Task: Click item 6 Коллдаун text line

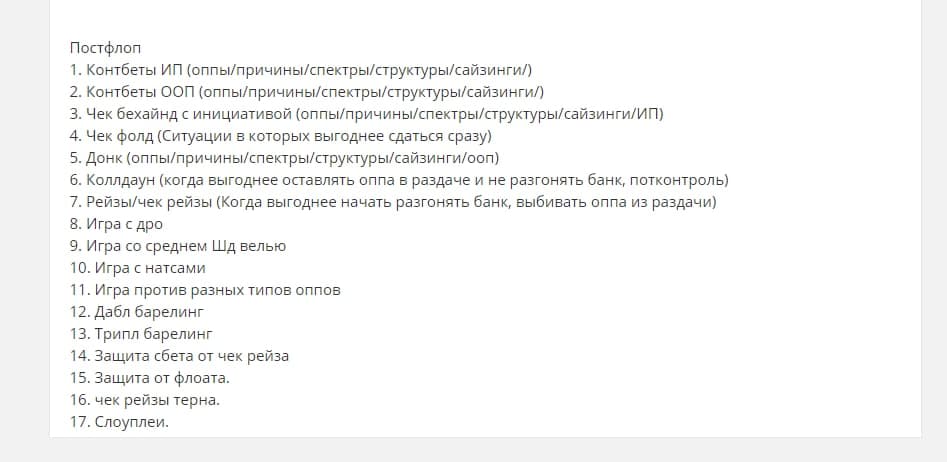Action: [x=398, y=180]
